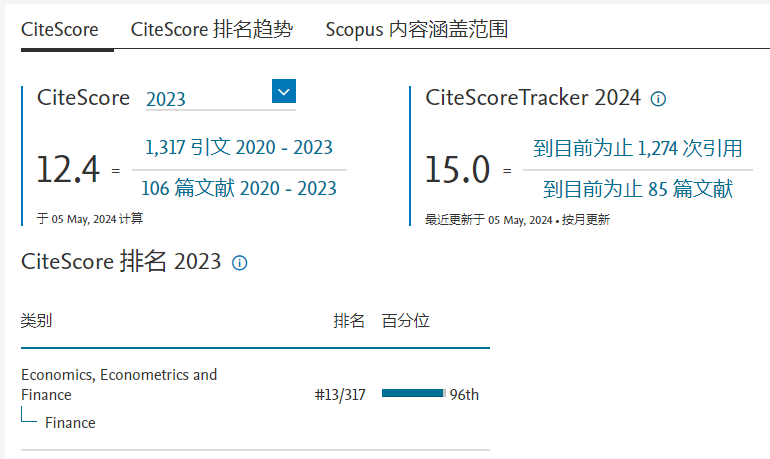Click the 12.4 CiteScore value

click(68, 170)
